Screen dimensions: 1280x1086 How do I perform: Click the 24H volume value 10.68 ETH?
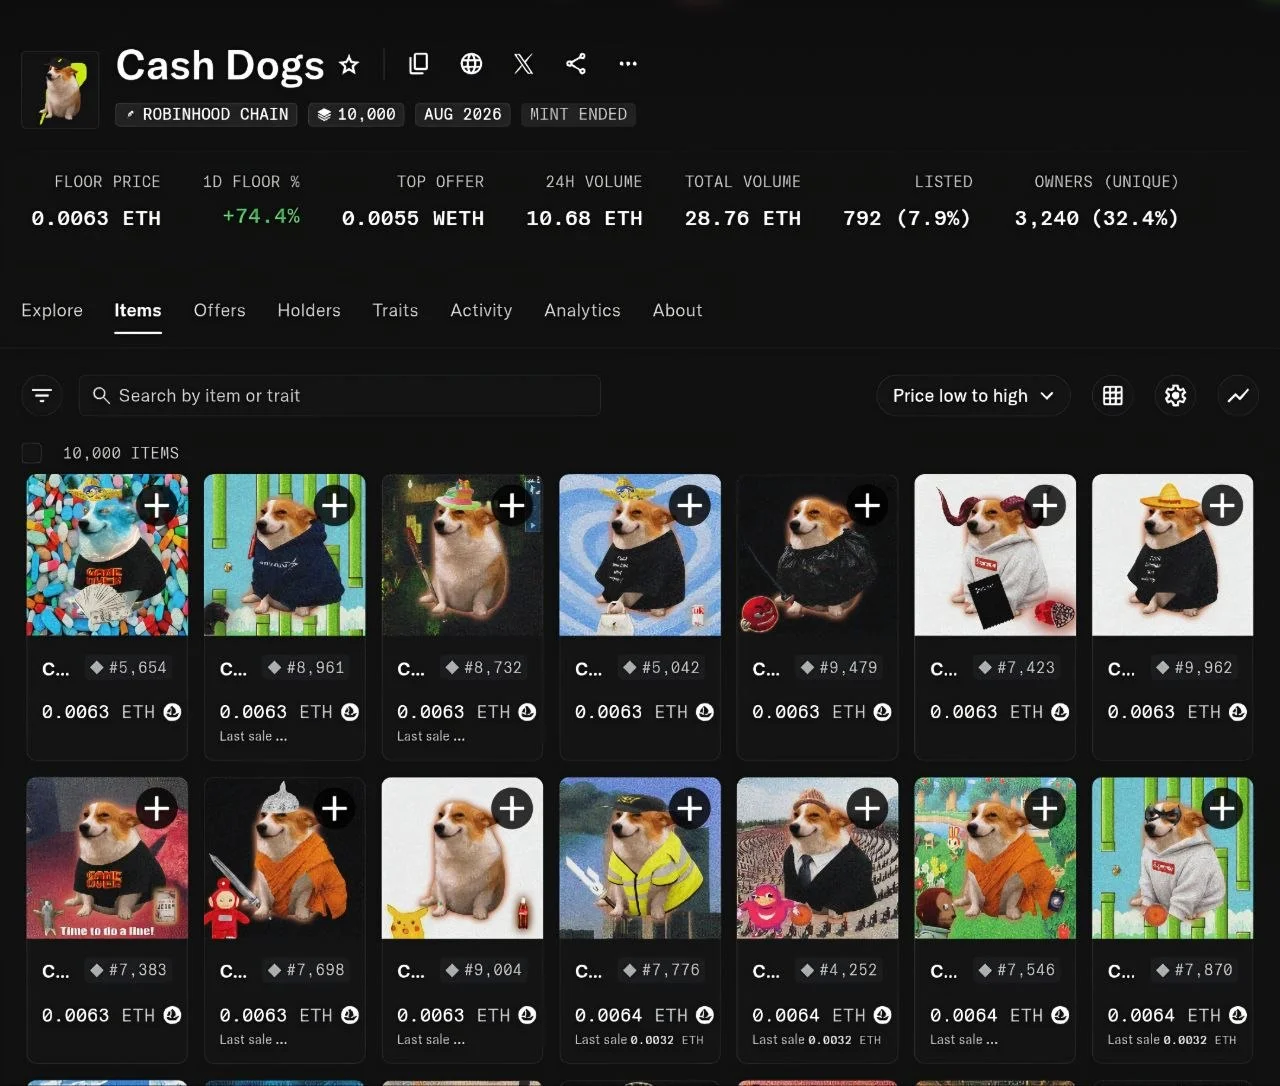click(584, 218)
